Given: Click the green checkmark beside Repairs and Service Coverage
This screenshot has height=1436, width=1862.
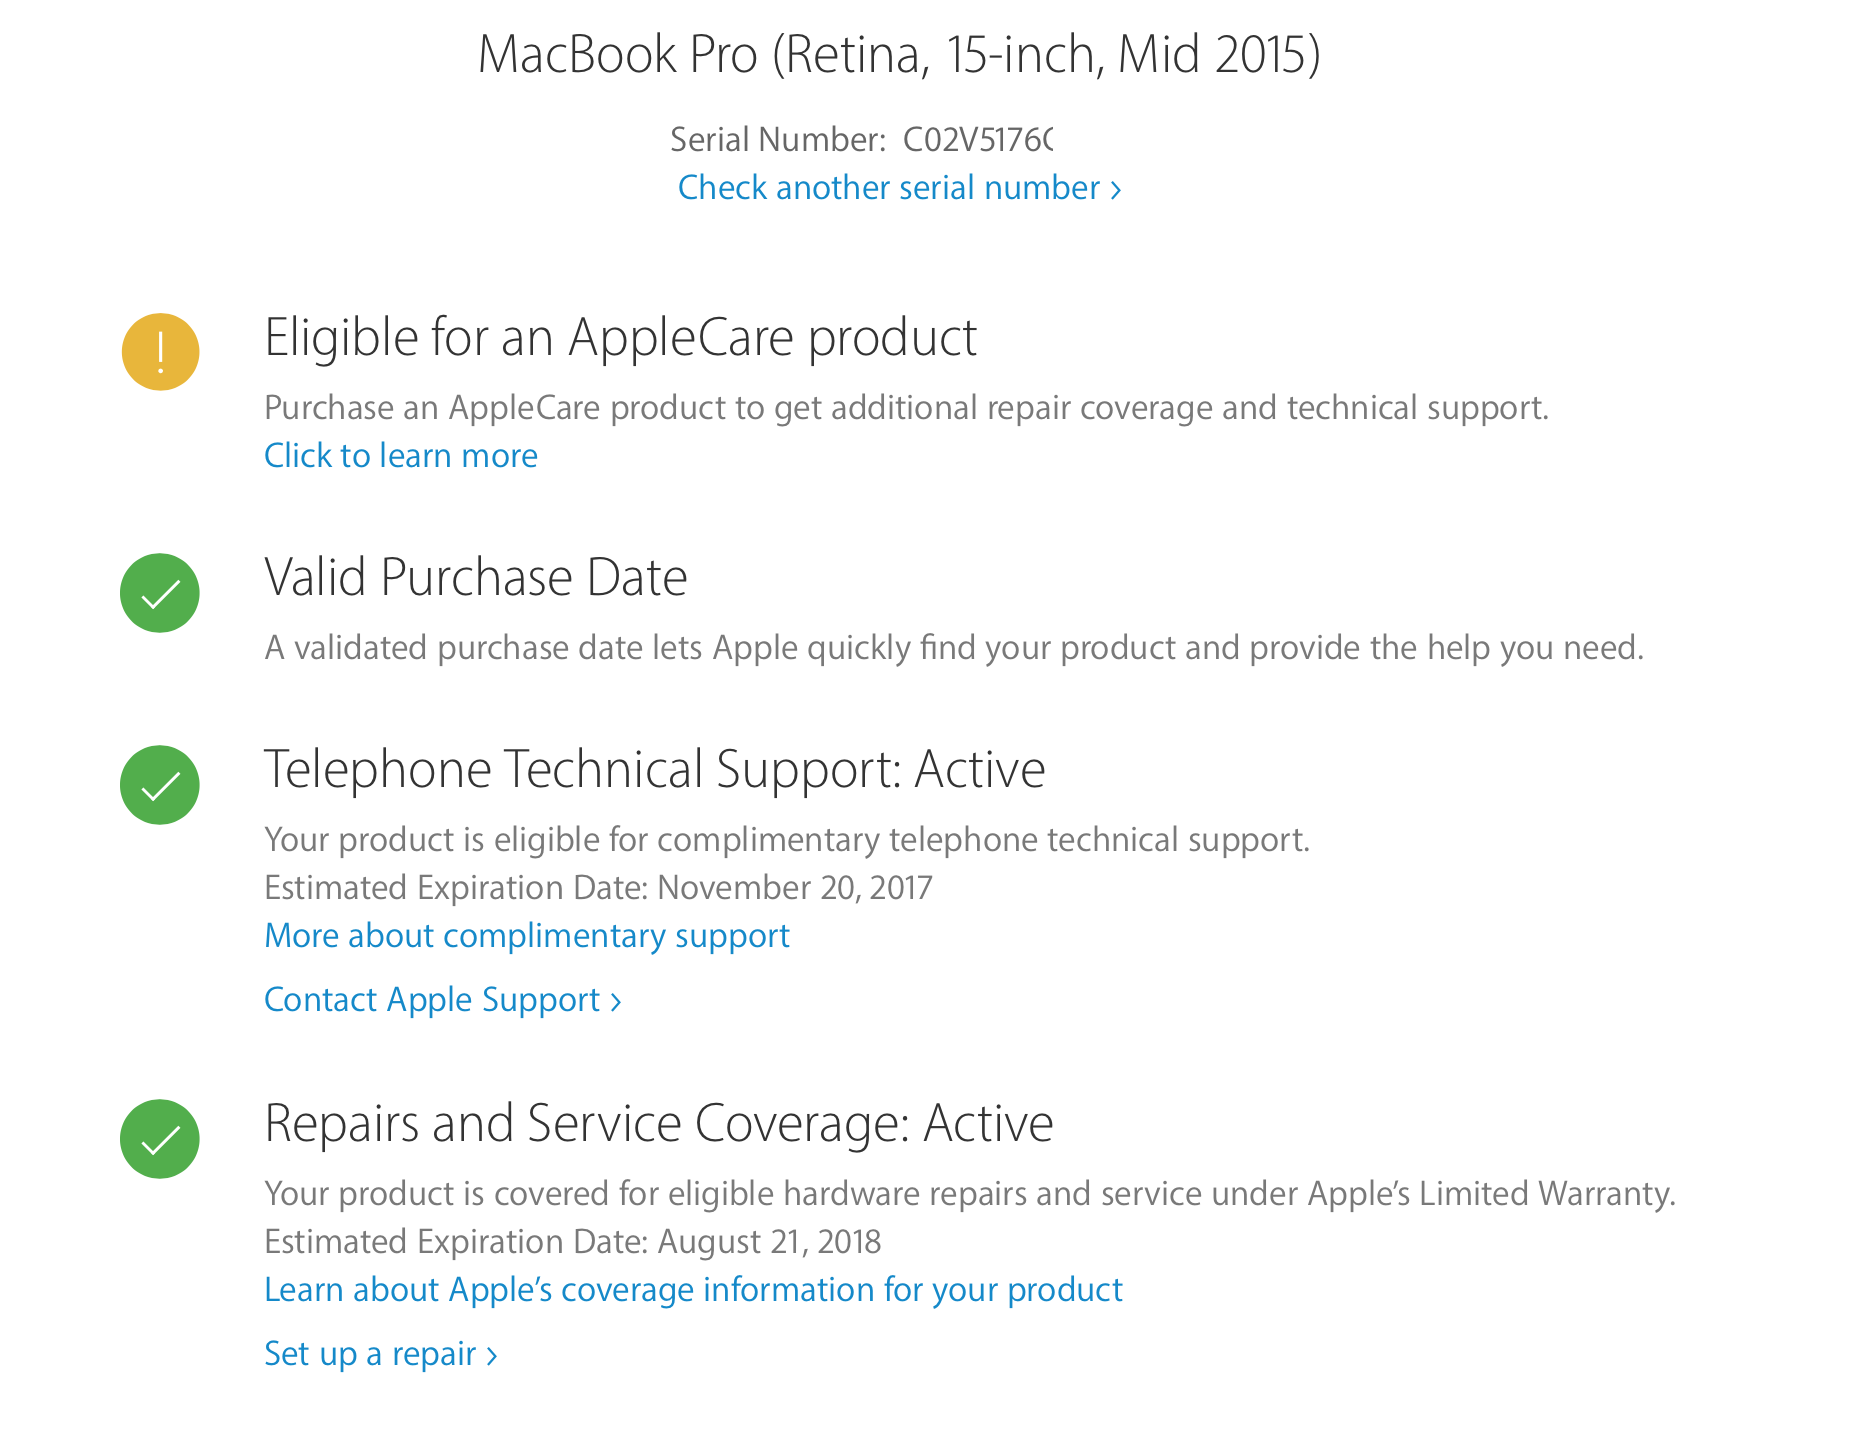Looking at the screenshot, I should (160, 1139).
